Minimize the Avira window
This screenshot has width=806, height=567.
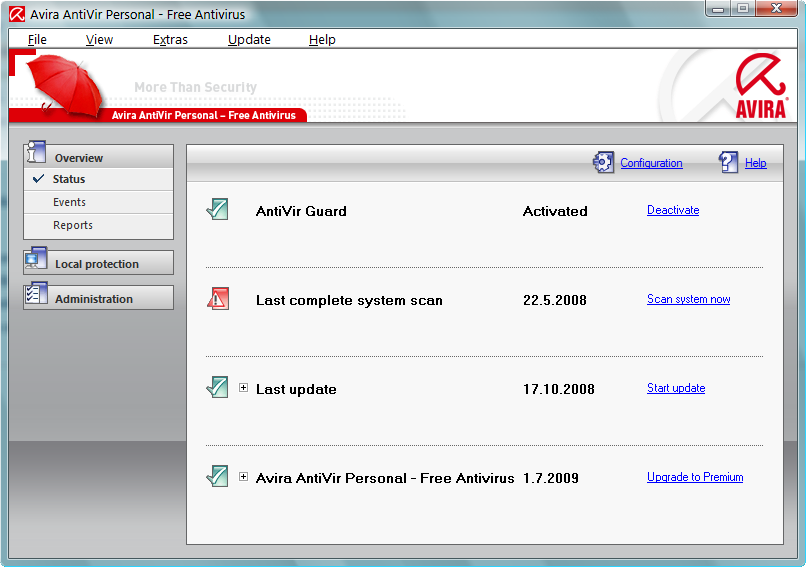[x=718, y=8]
